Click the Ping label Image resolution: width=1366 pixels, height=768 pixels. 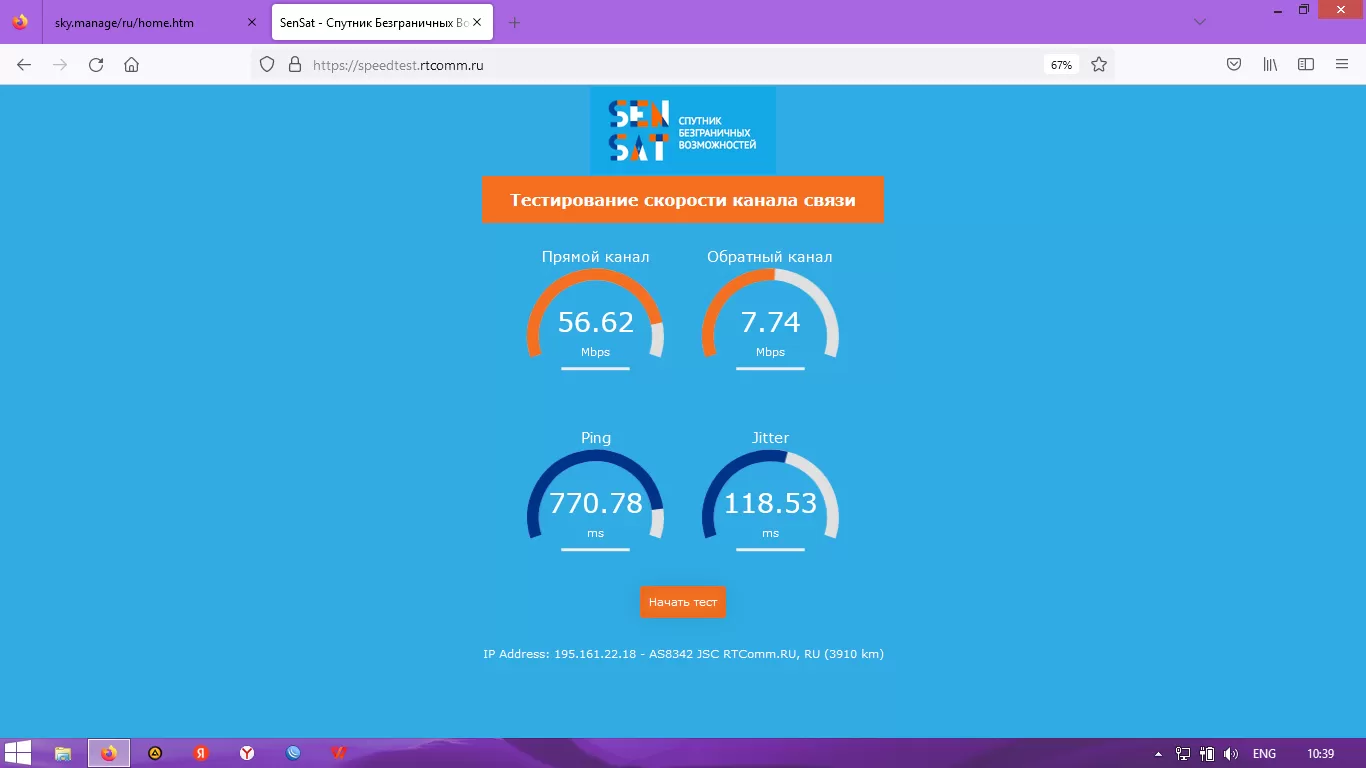(x=595, y=438)
